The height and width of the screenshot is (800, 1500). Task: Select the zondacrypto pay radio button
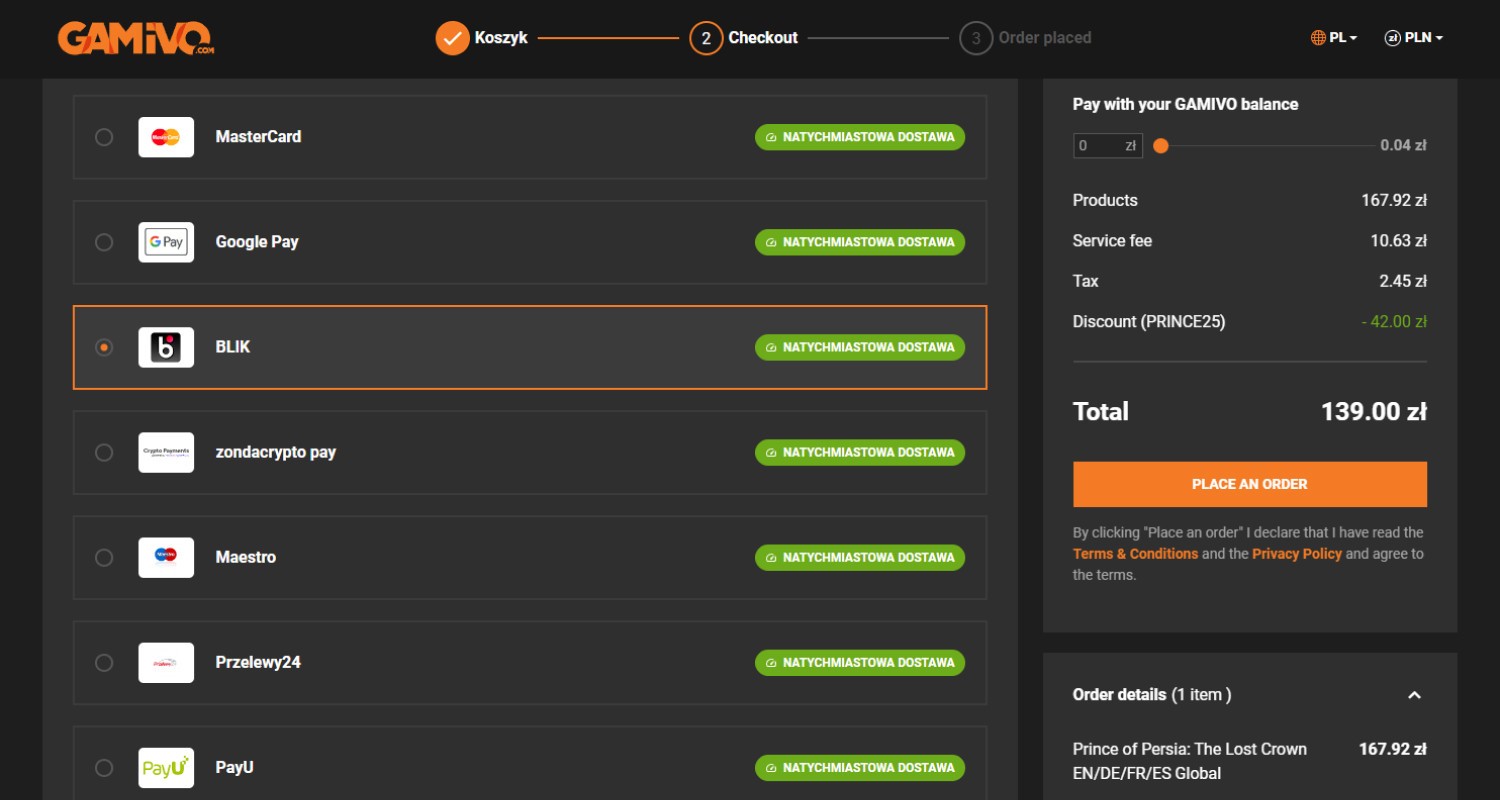point(104,452)
